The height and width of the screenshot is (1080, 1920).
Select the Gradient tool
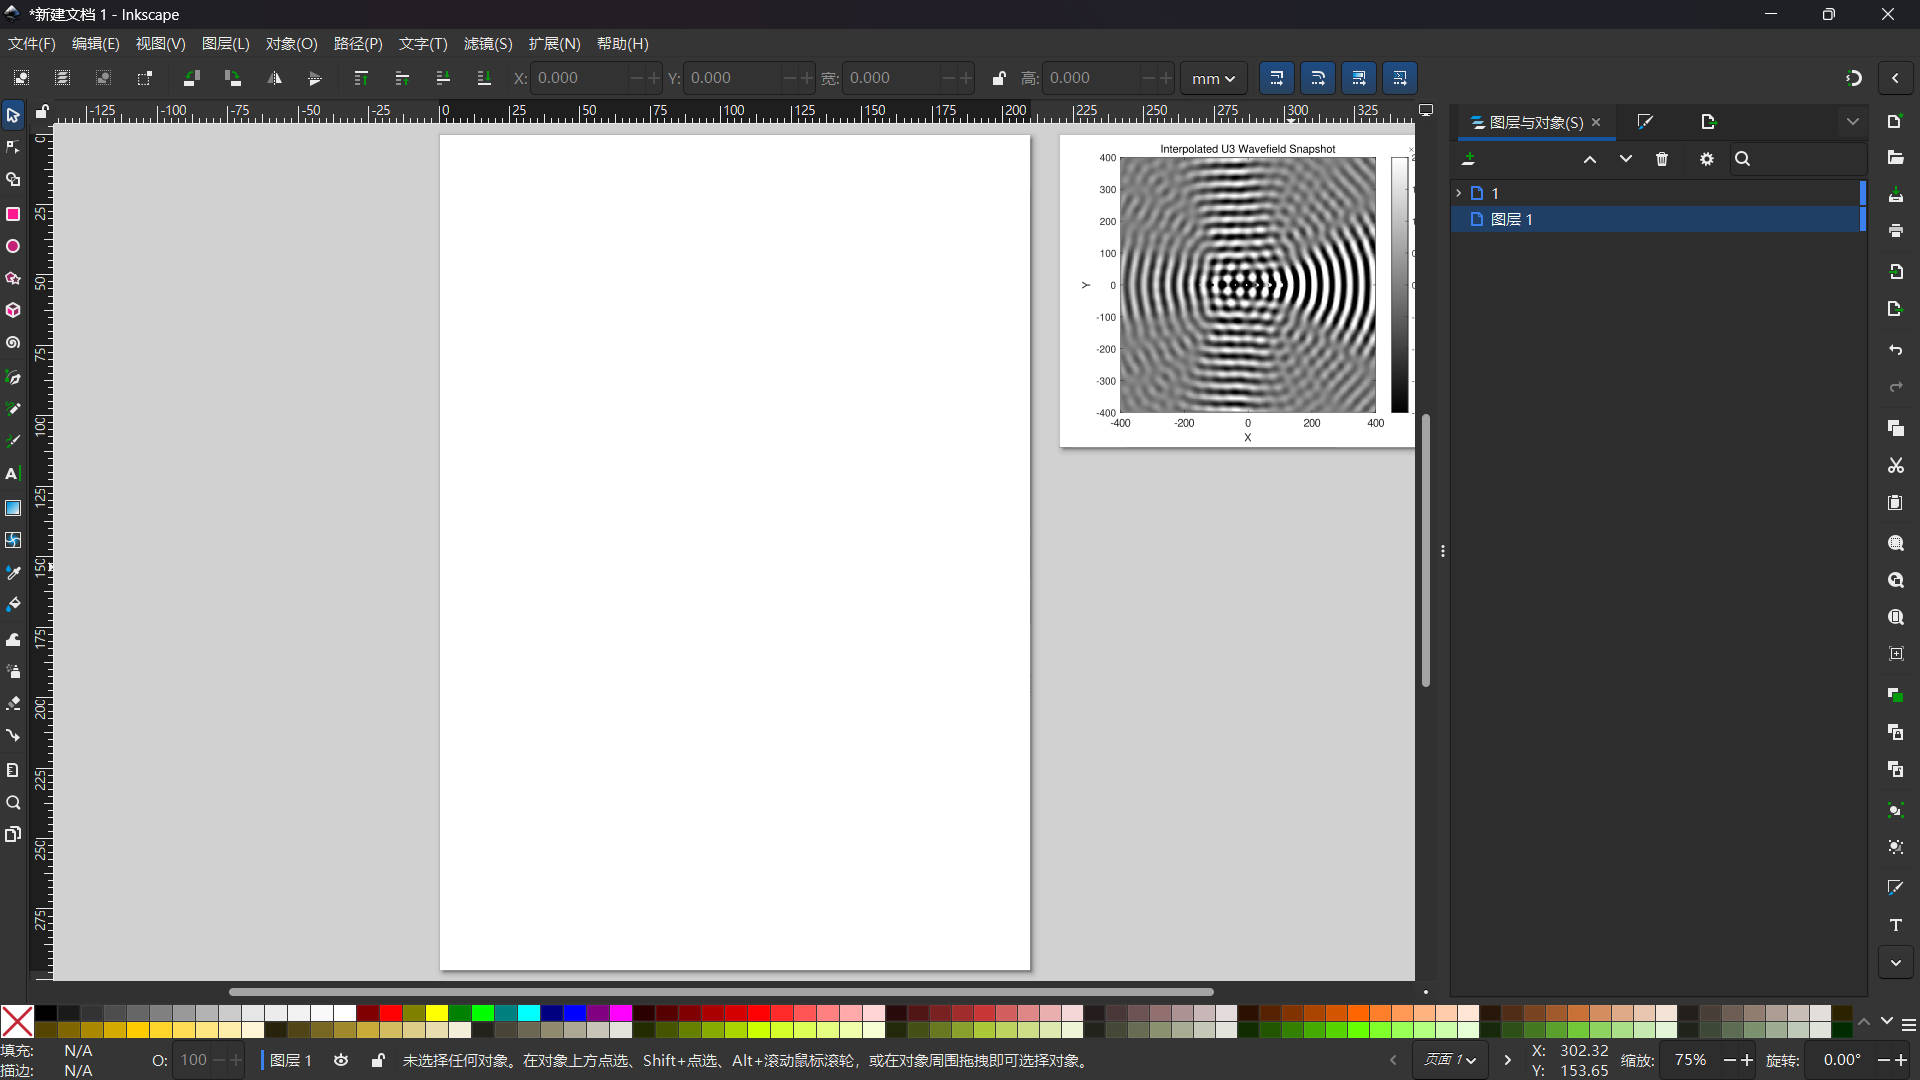pyautogui.click(x=13, y=508)
